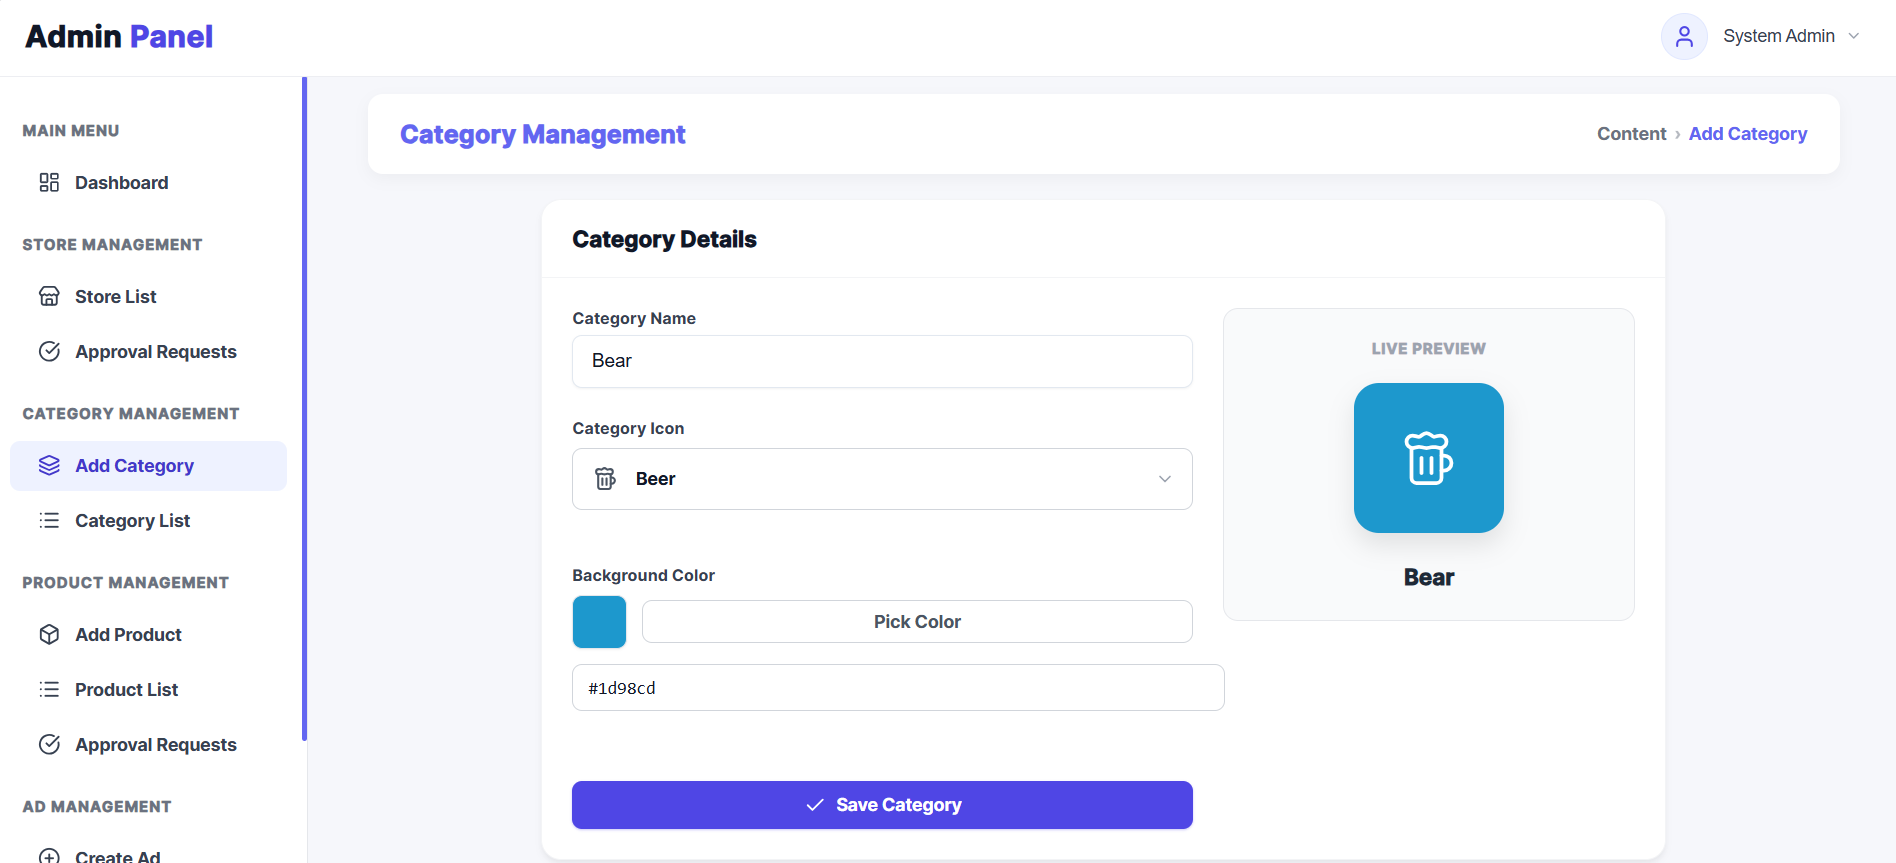Click the Product List lines icon

(49, 690)
